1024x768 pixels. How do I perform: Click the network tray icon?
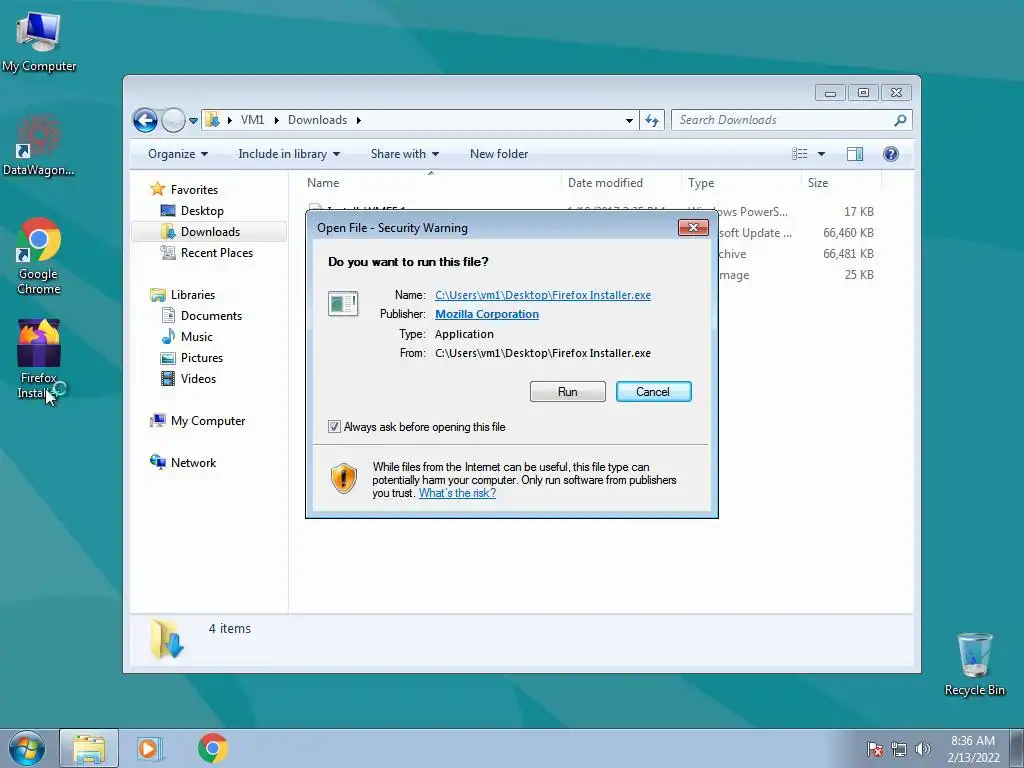tap(899, 749)
